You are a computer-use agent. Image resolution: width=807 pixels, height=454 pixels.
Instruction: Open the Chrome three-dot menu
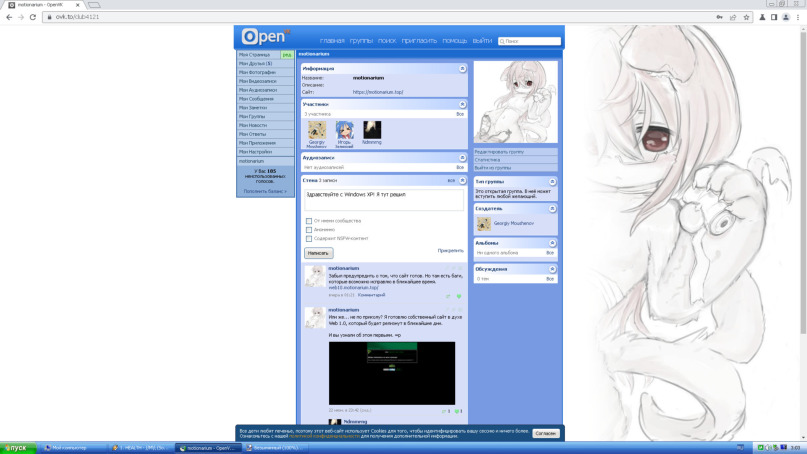click(798, 17)
